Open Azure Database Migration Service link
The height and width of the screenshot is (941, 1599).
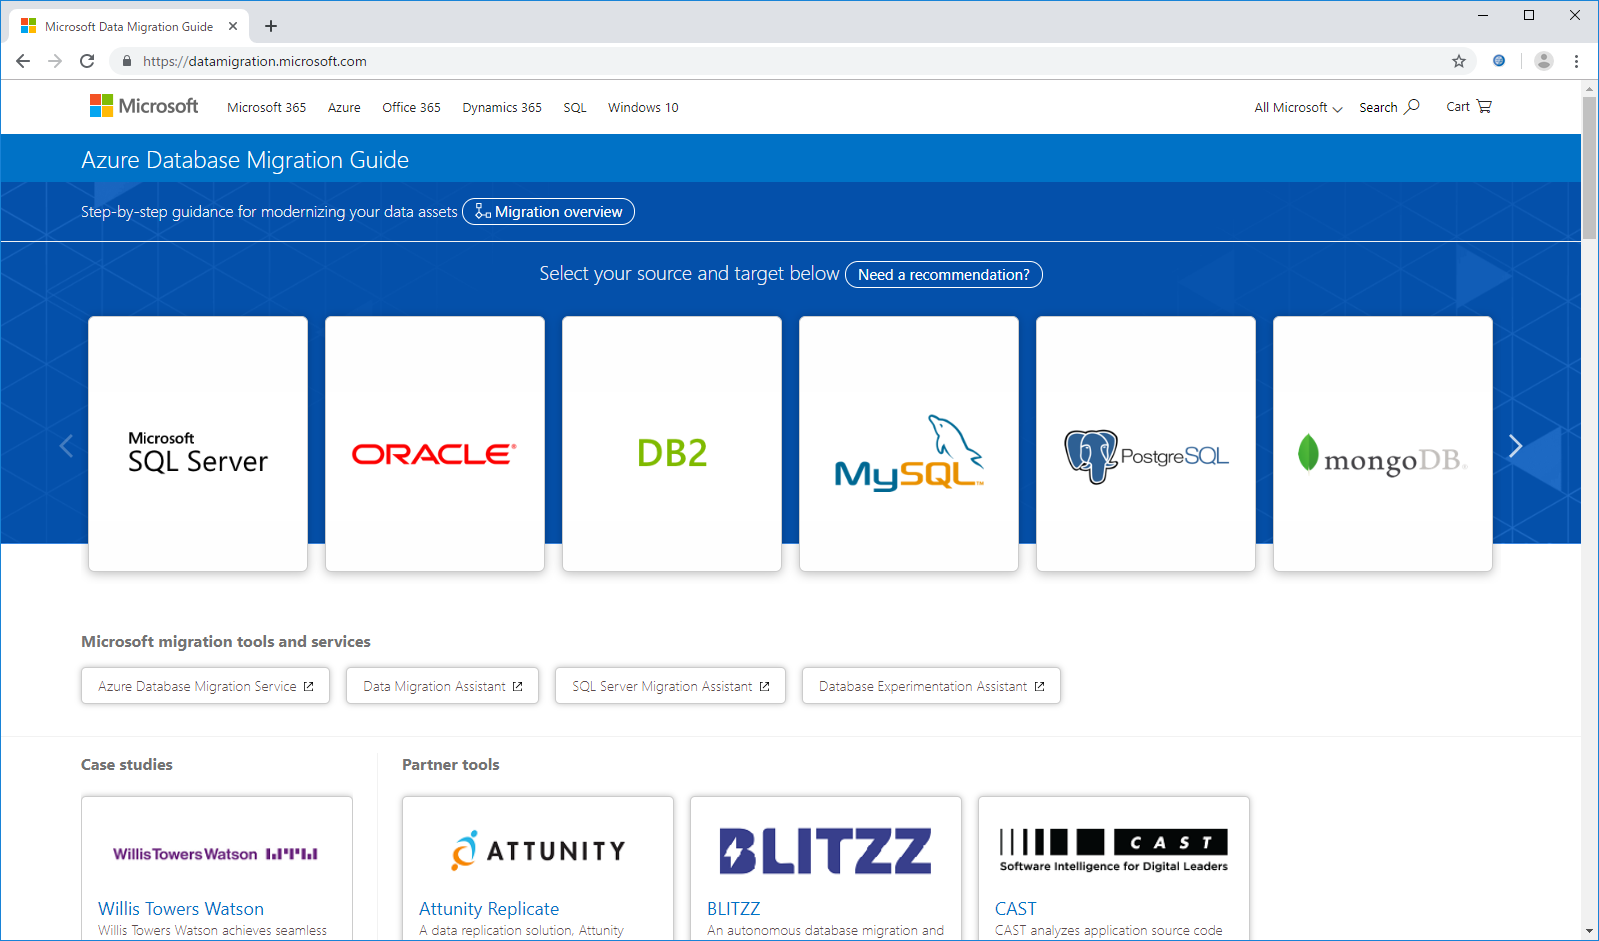click(205, 686)
